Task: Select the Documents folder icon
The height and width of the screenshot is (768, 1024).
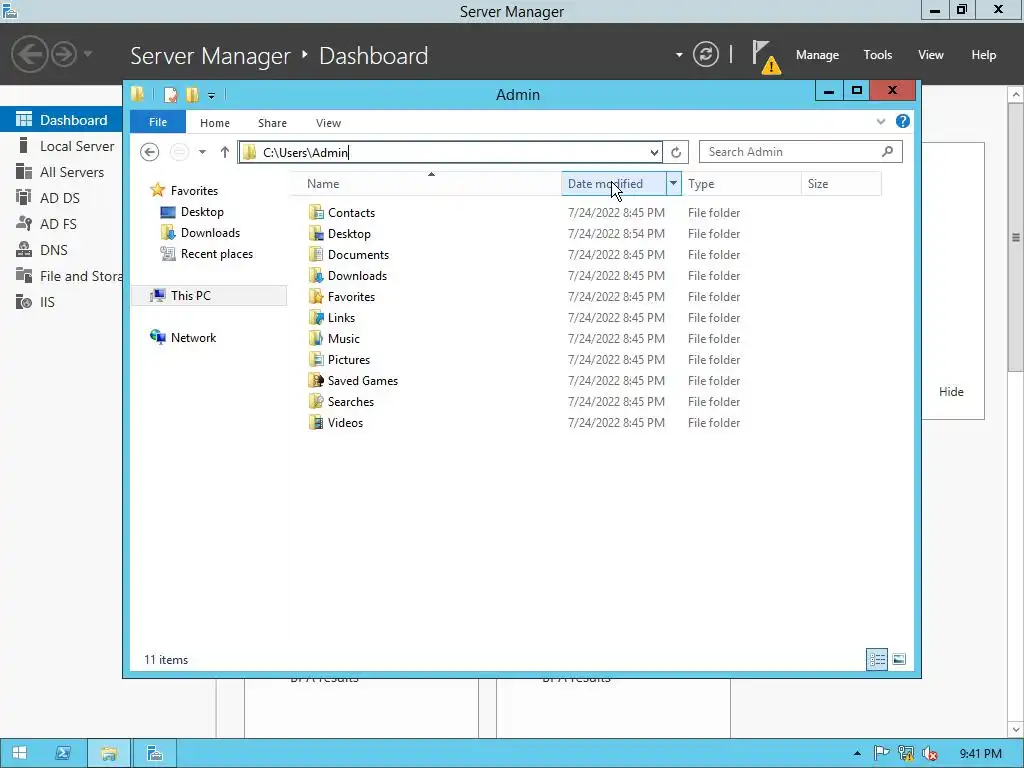Action: point(316,254)
